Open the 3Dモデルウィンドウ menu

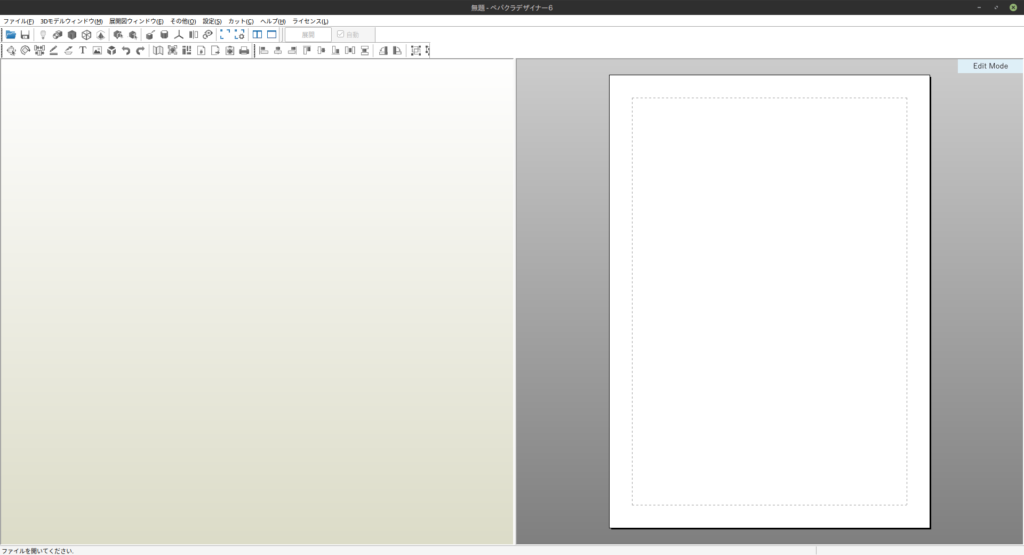71,21
